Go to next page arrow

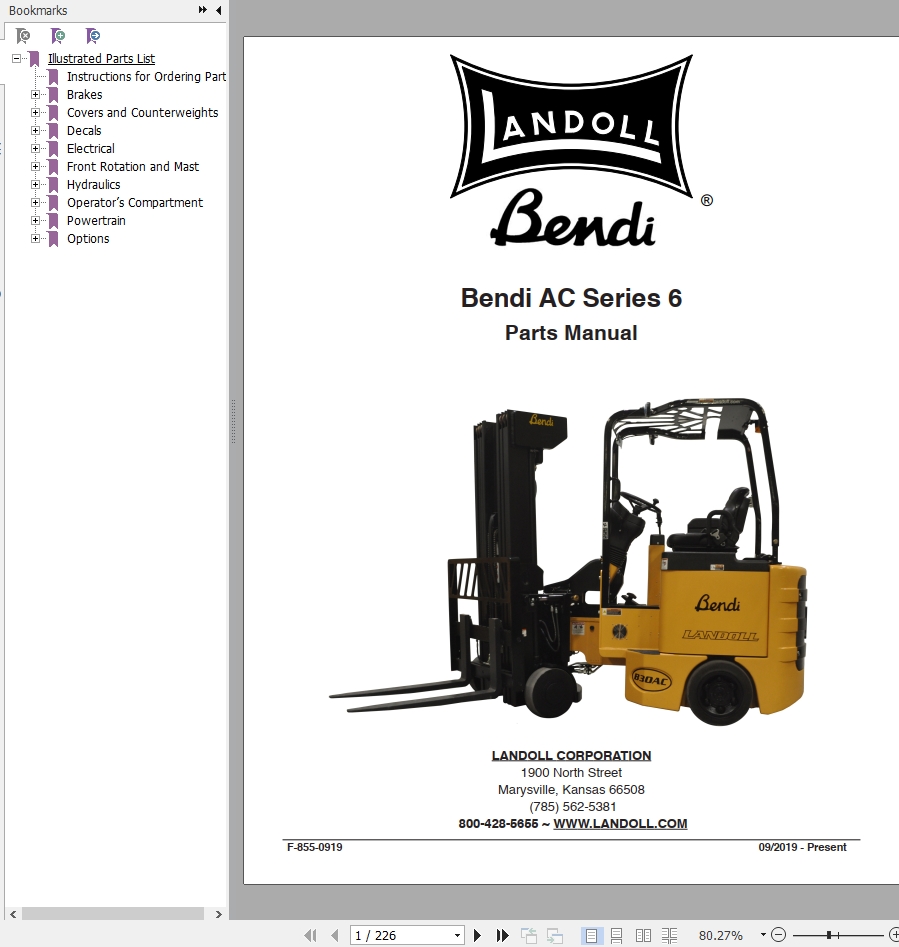(x=477, y=936)
